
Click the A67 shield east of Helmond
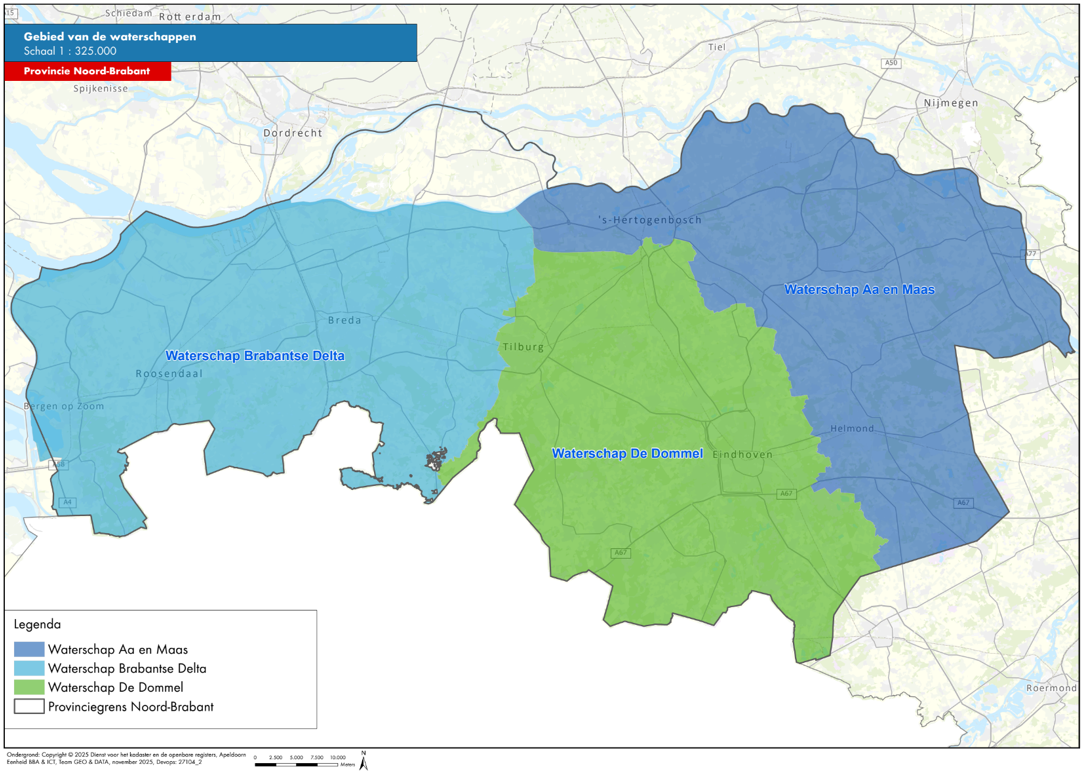point(963,503)
